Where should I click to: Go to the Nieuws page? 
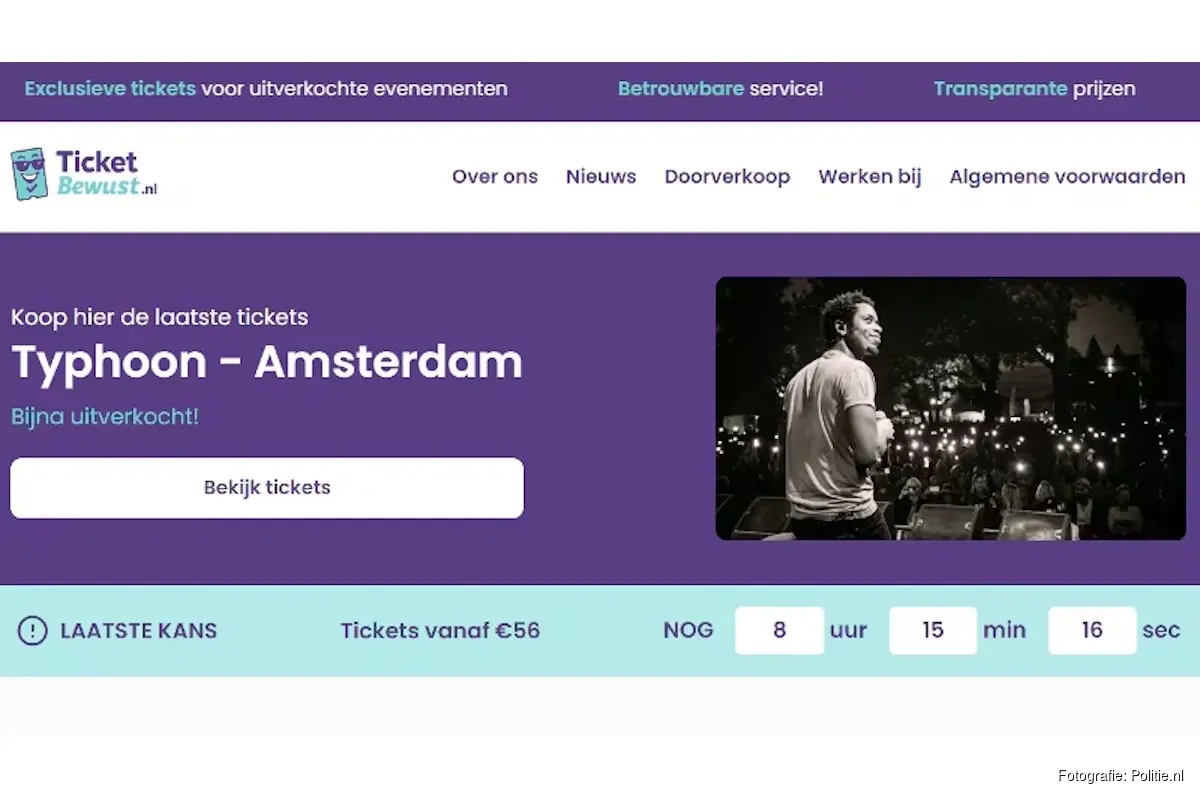coord(601,177)
